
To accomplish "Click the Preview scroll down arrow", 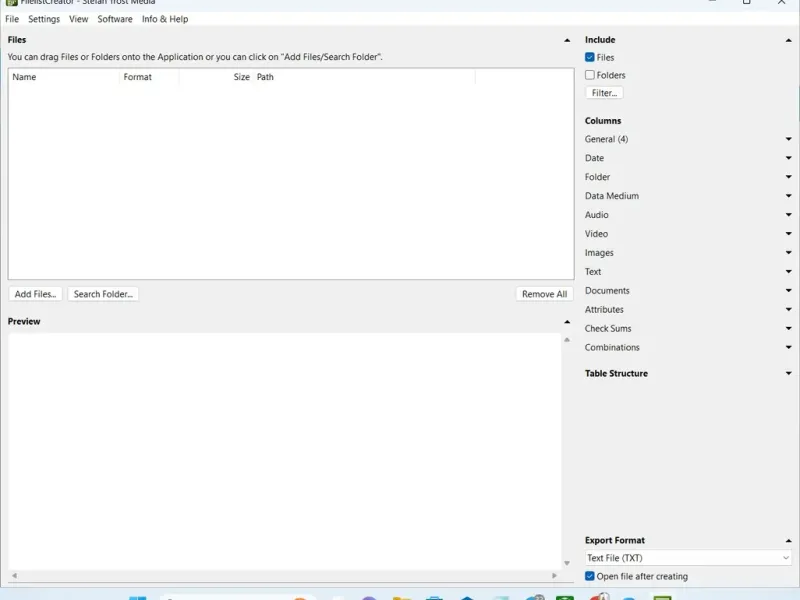I will point(567,563).
